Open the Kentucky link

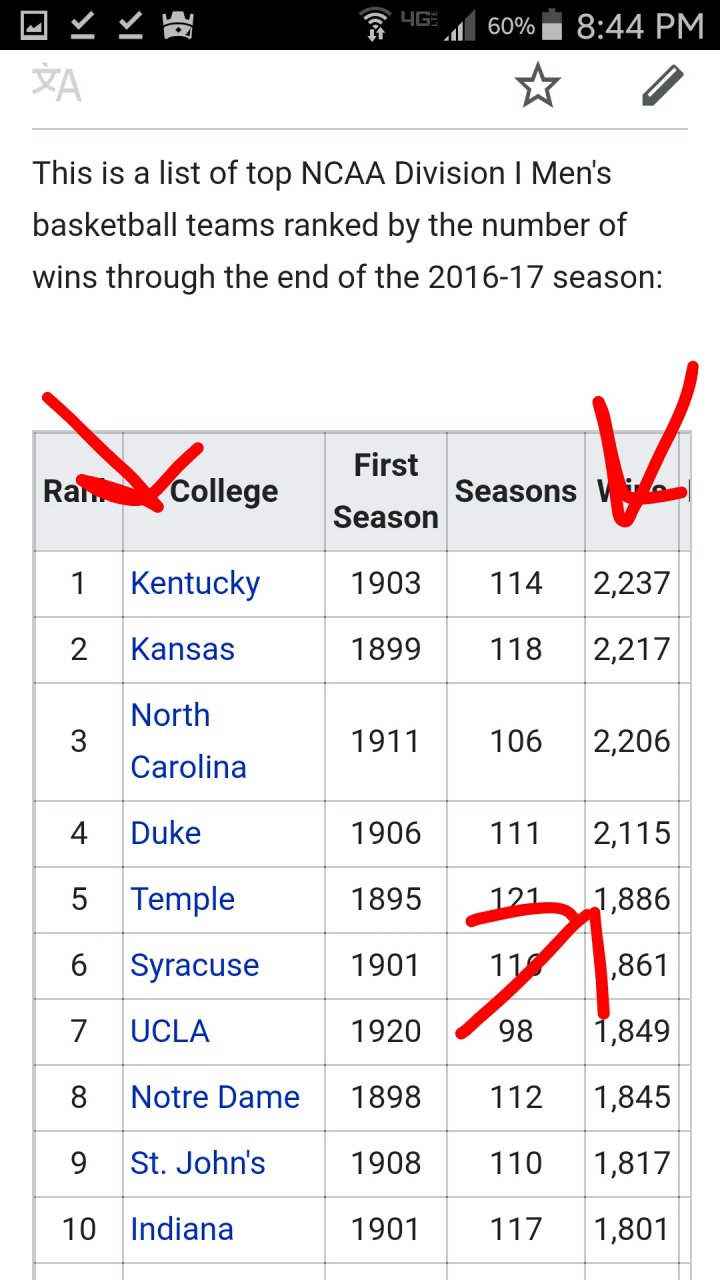click(195, 583)
